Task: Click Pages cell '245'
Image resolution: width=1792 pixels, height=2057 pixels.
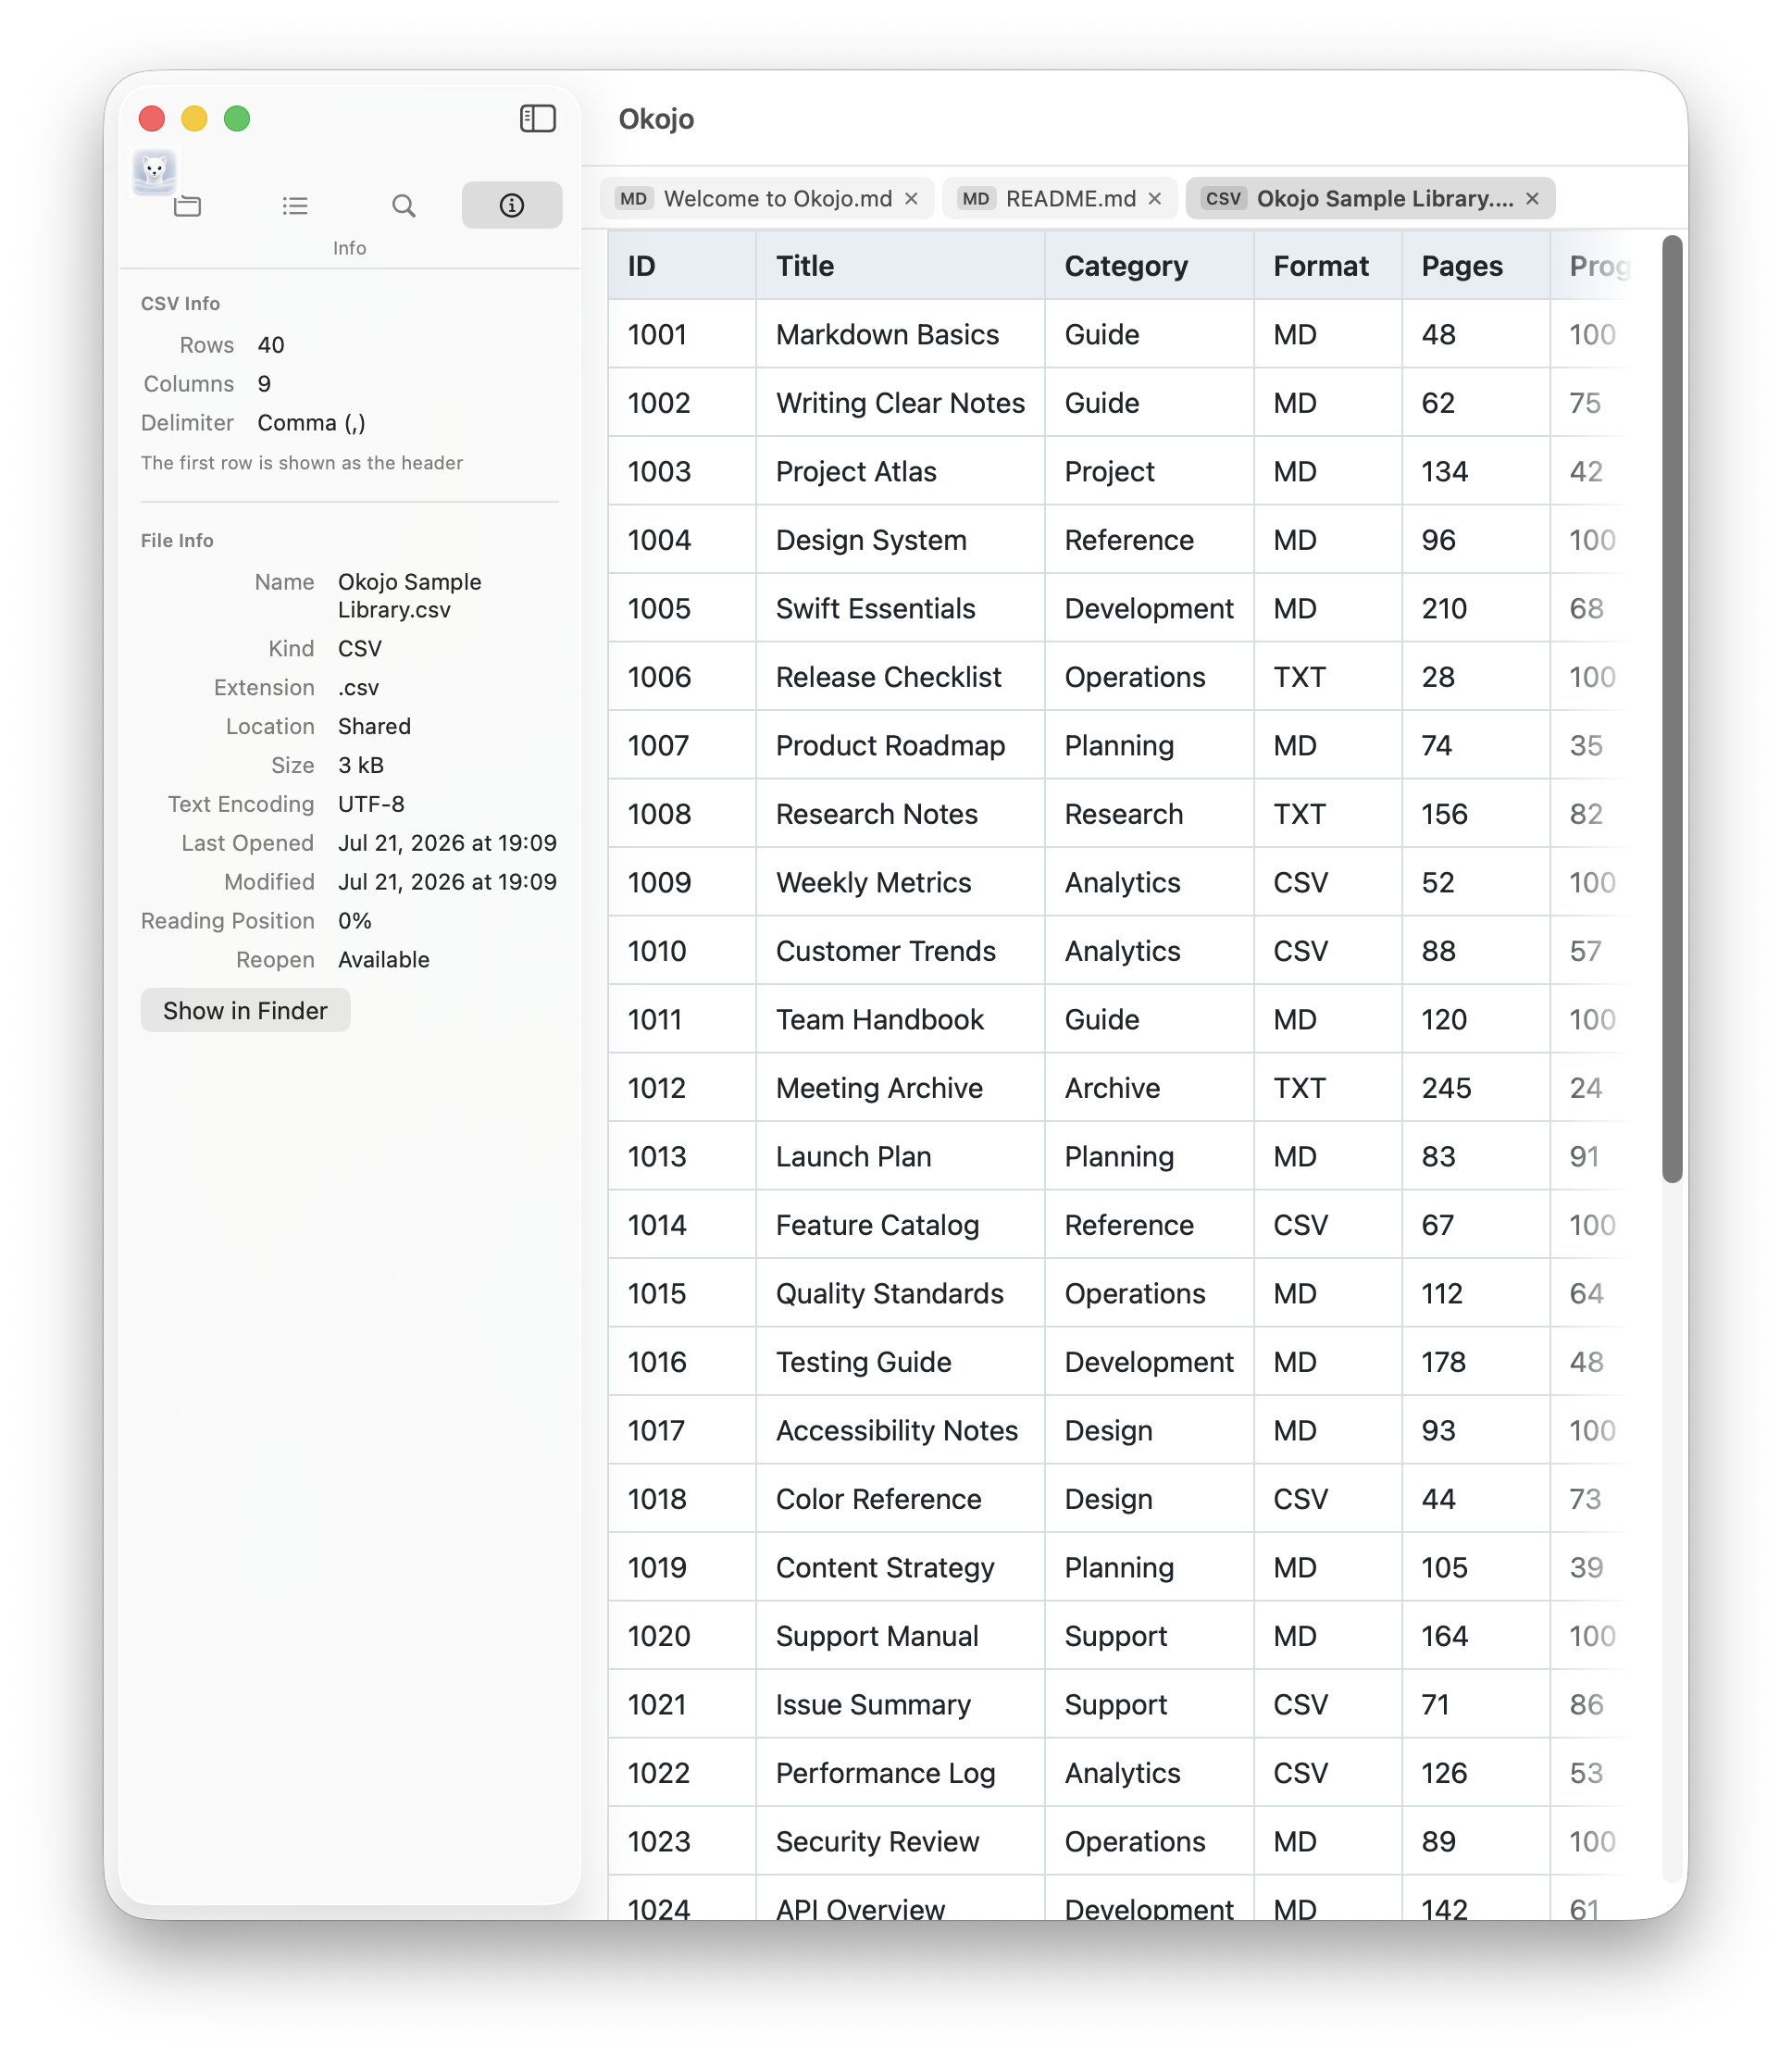Action: [x=1476, y=1088]
